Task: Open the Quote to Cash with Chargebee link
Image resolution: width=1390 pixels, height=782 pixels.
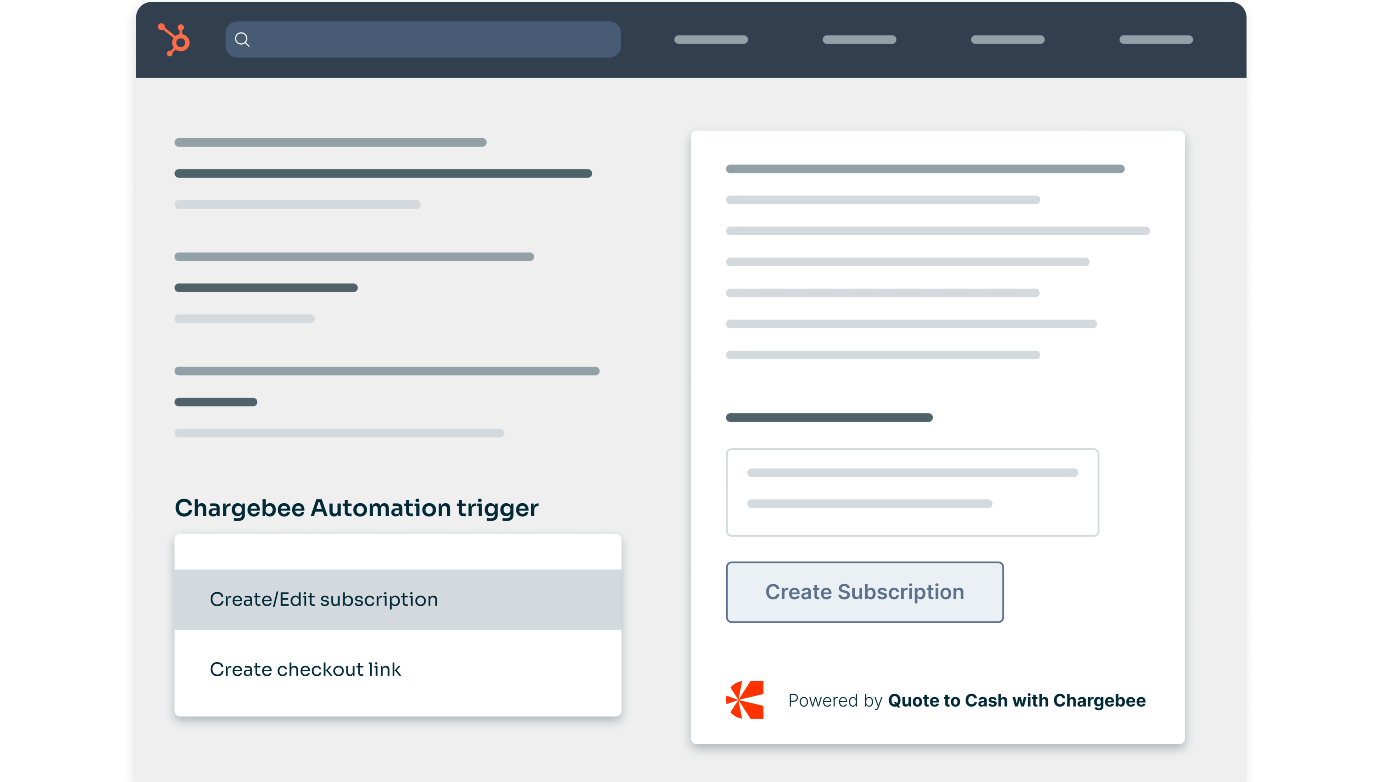Action: pos(1017,701)
